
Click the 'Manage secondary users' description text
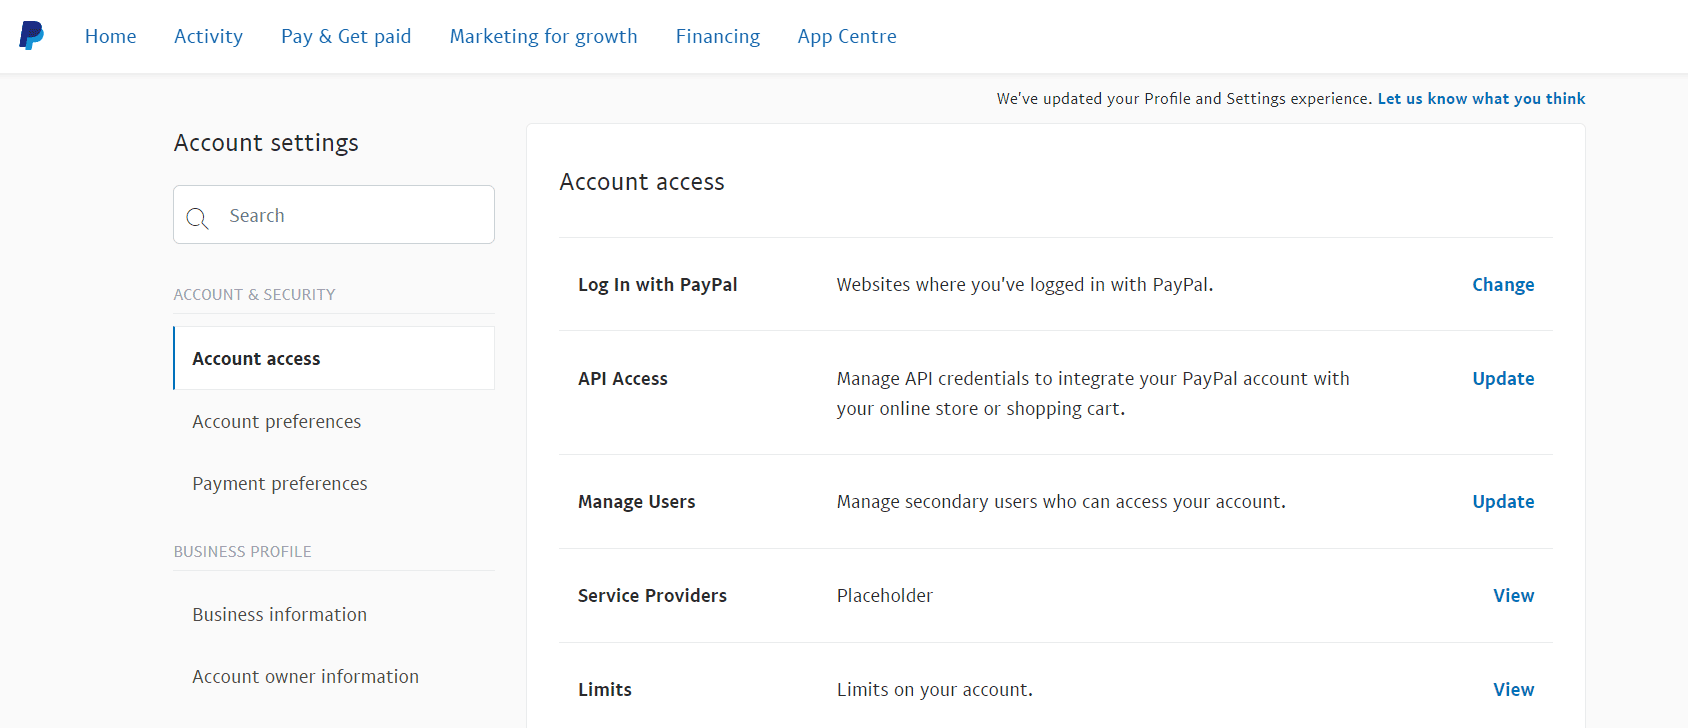pyautogui.click(x=1061, y=501)
